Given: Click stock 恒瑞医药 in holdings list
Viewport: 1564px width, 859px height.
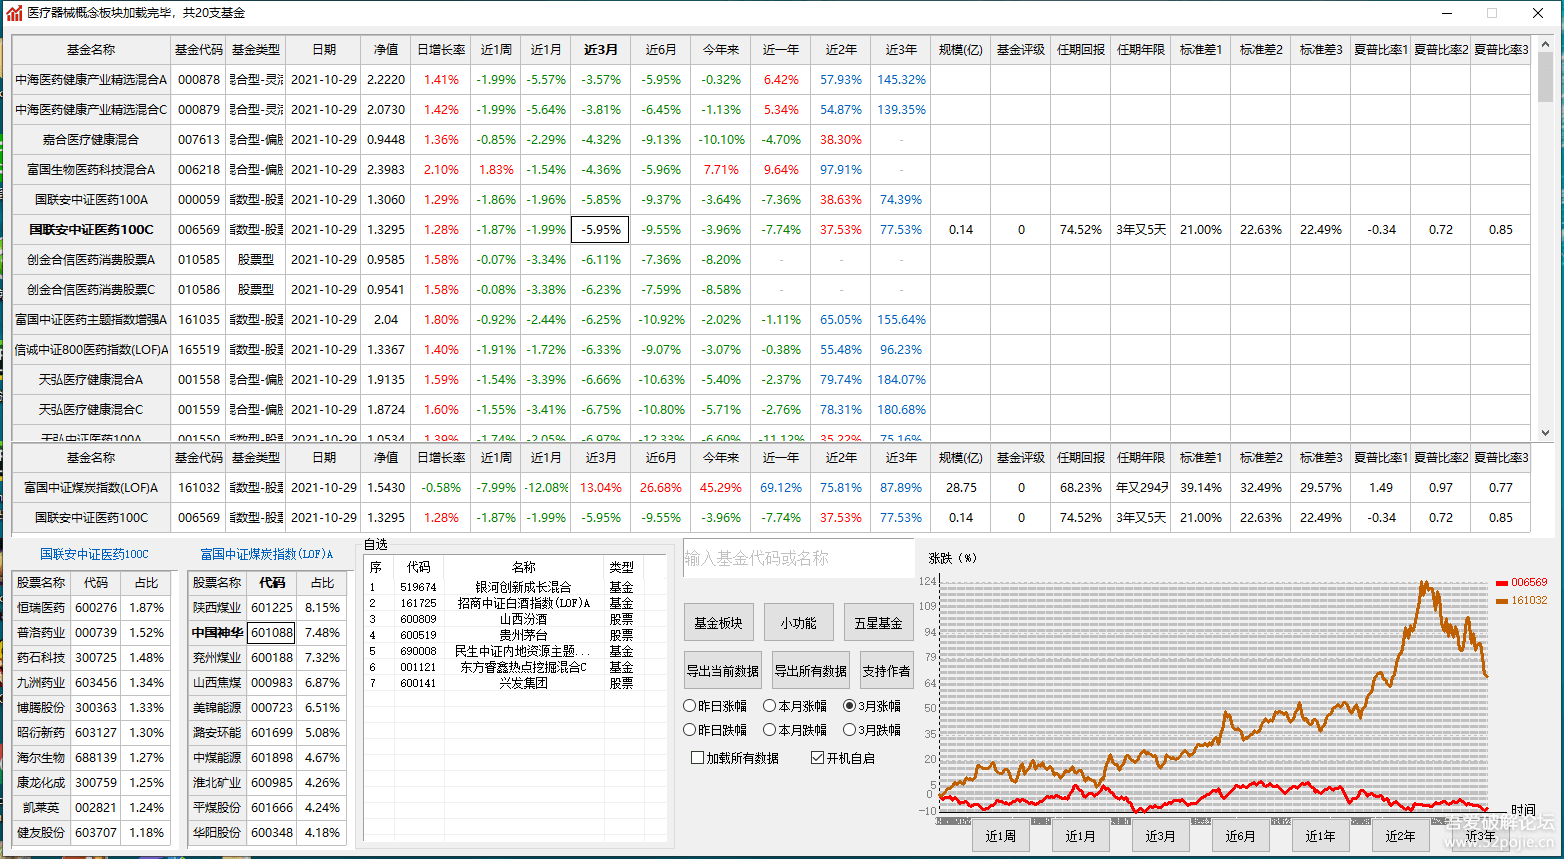Looking at the screenshot, I should click(41, 607).
